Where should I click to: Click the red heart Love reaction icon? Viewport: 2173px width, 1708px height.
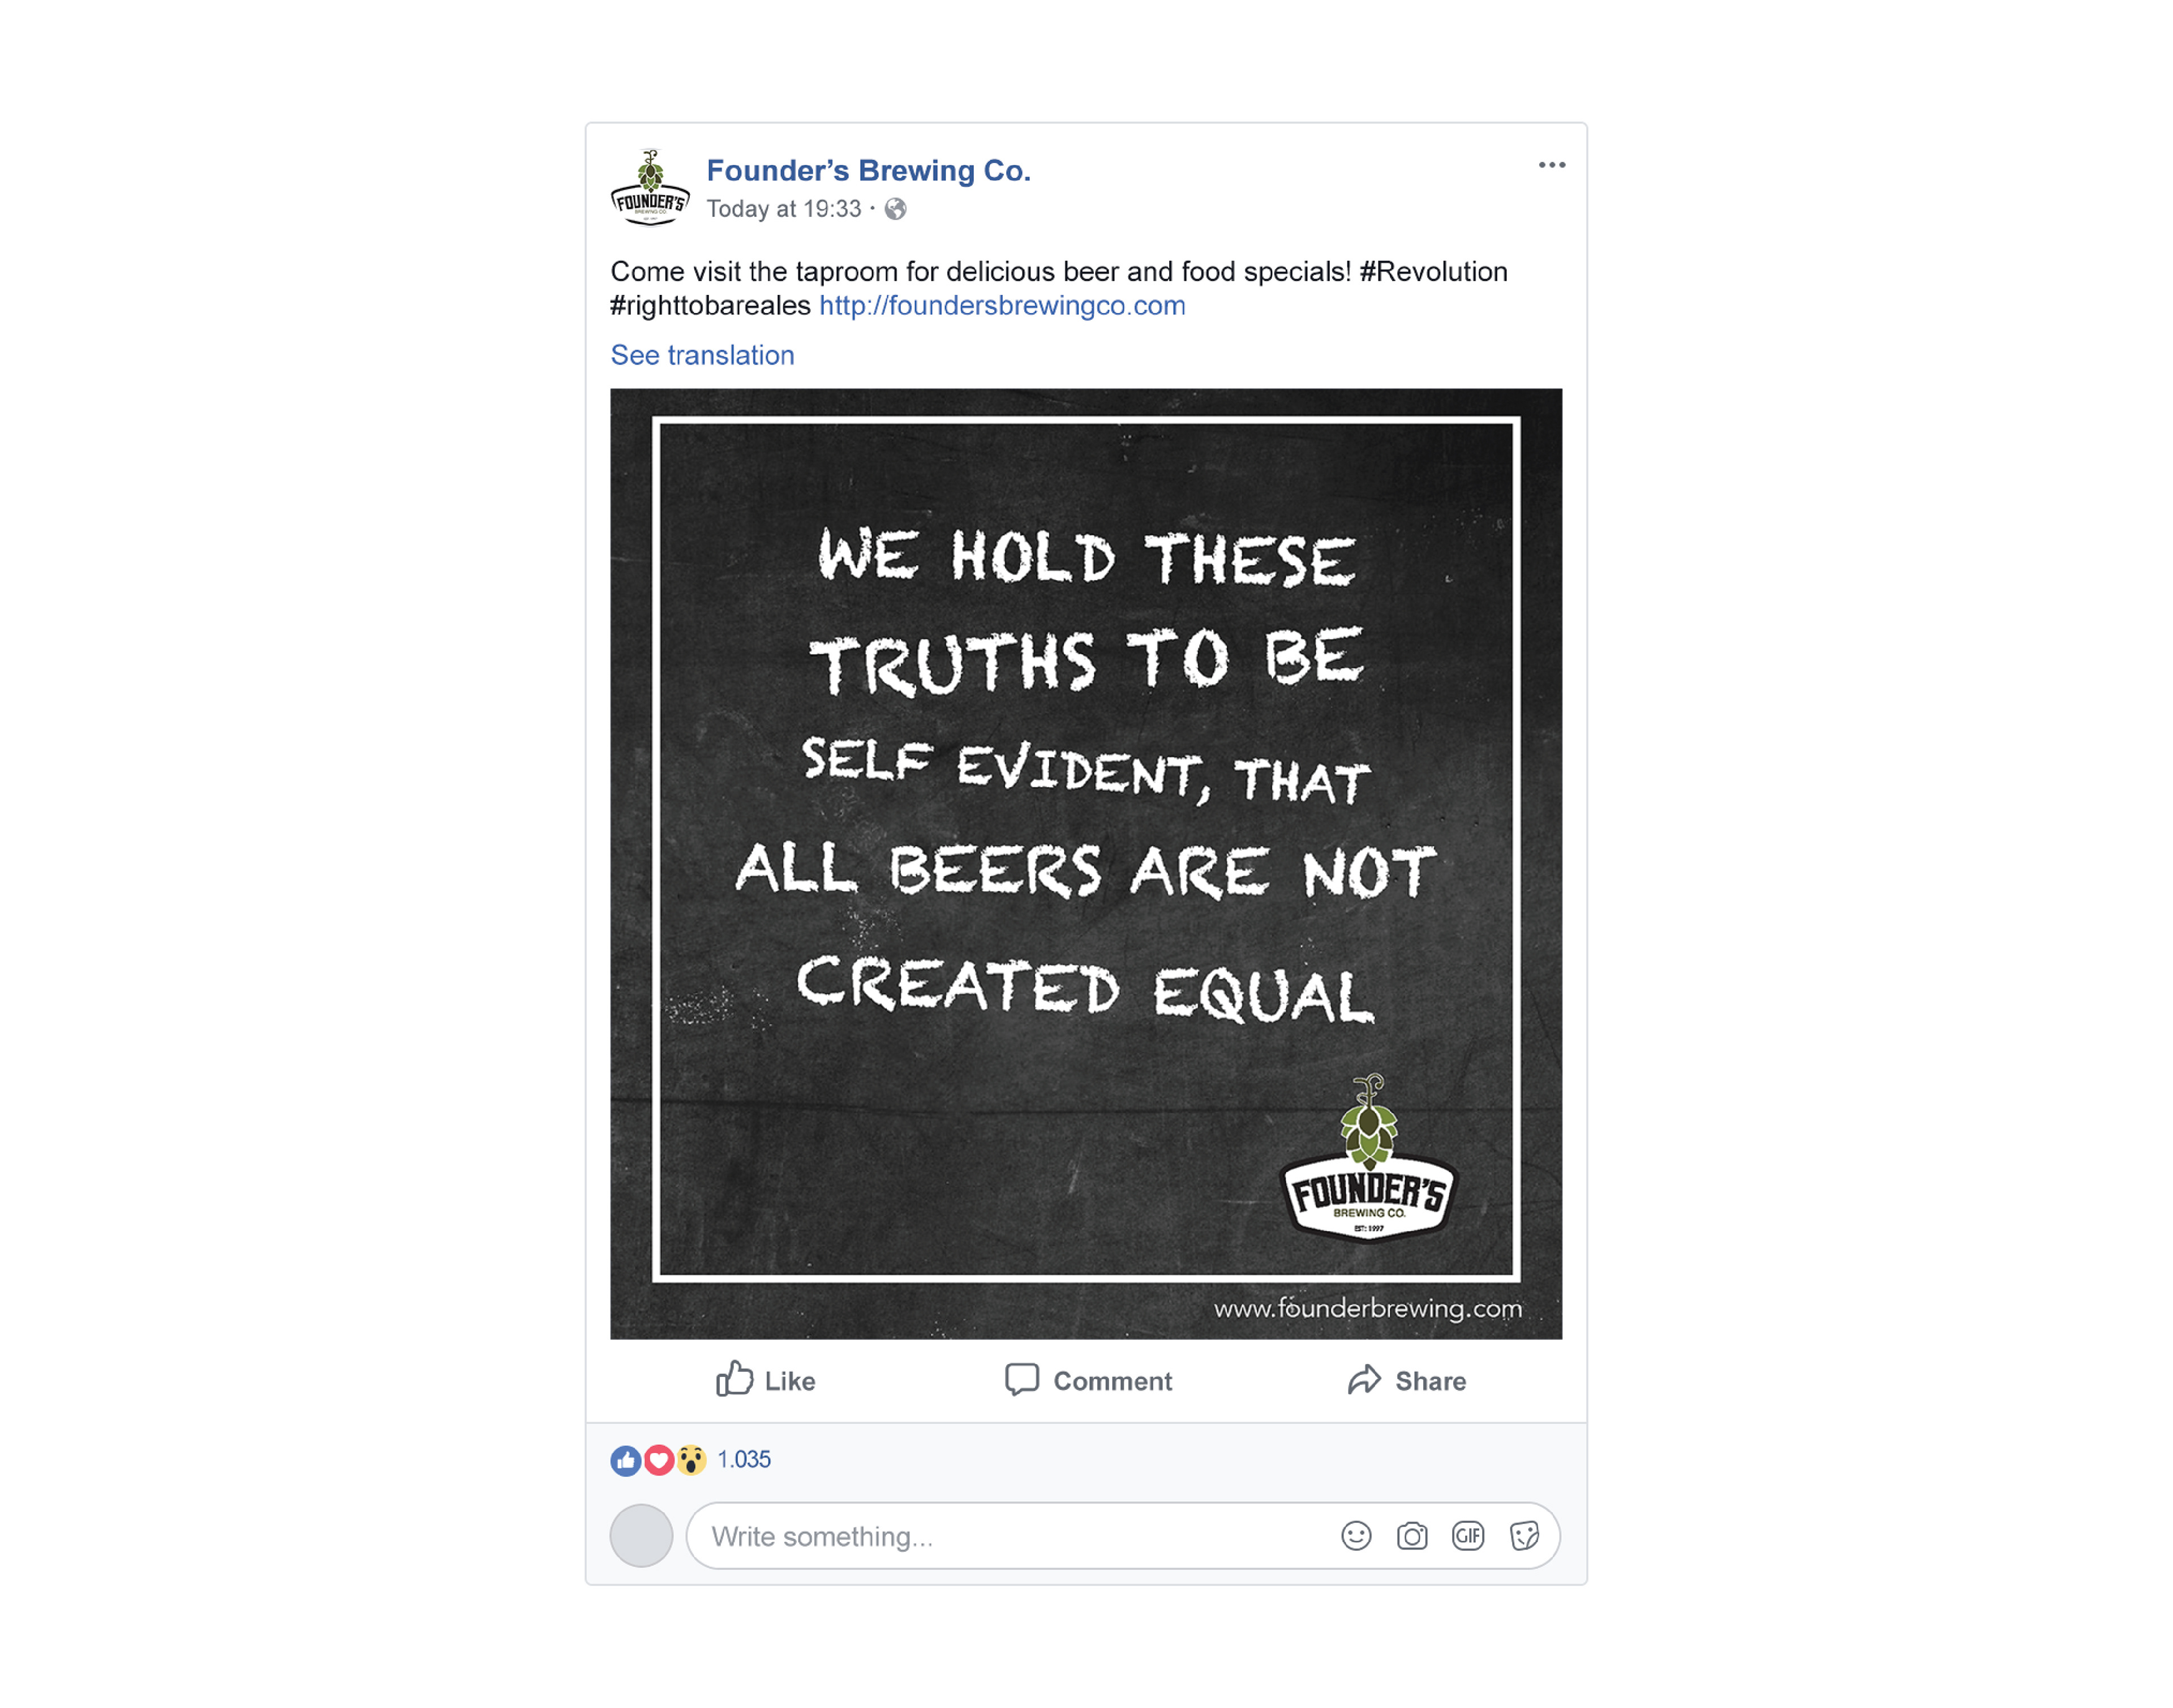coord(658,1460)
